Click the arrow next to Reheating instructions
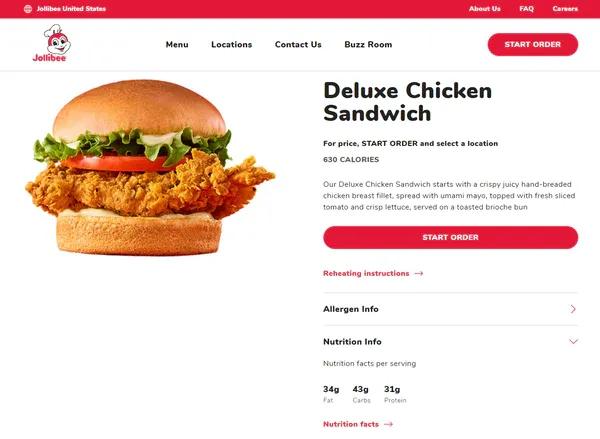 click(419, 273)
